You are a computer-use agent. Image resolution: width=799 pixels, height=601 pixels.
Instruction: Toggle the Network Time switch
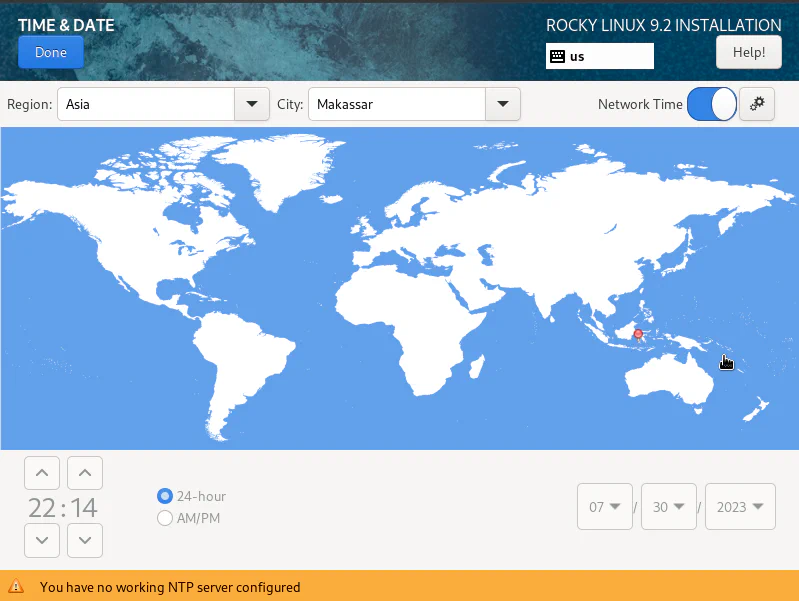pyautogui.click(x=711, y=104)
